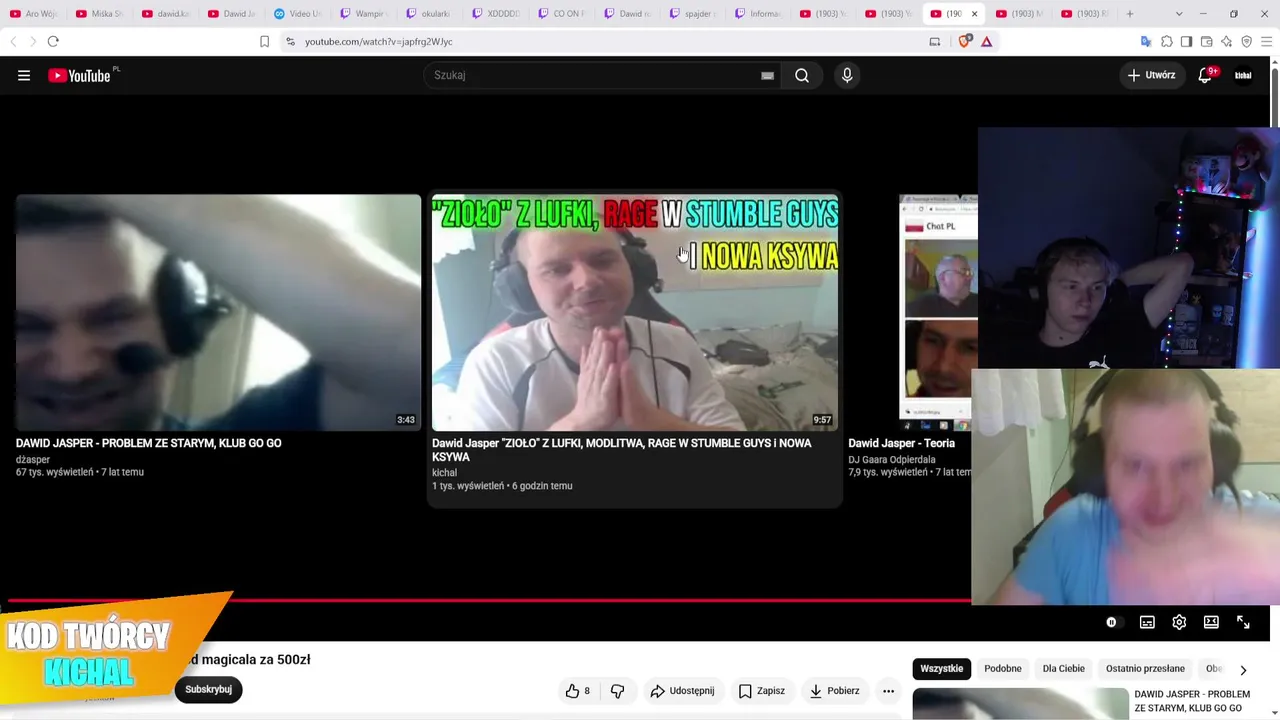Open the 'Dawid Jasper - Teoria' video title

coord(902,443)
